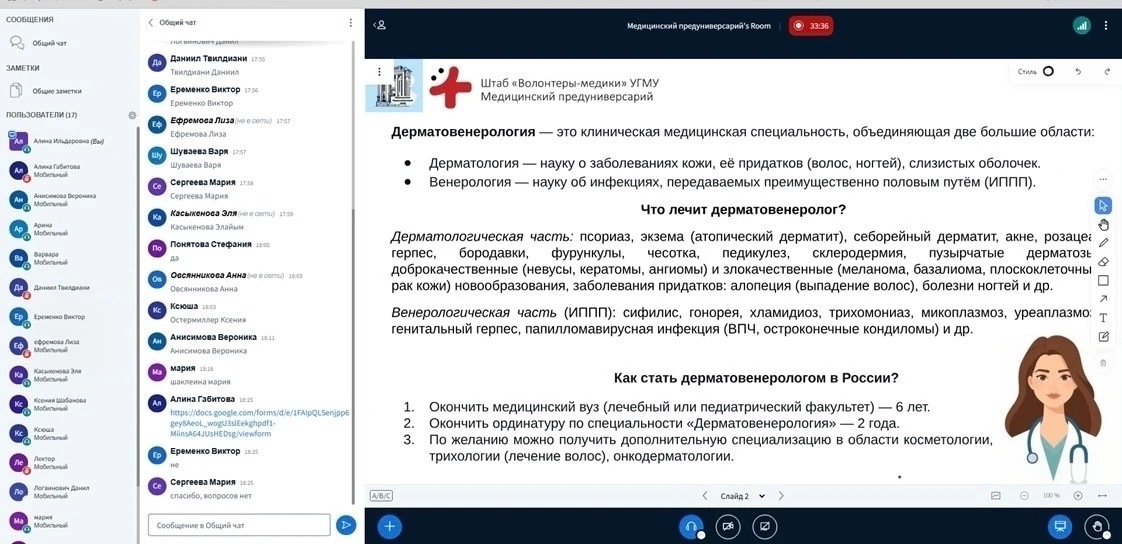
Task: Select user Лектор in users list
Action: [x=70, y=462]
